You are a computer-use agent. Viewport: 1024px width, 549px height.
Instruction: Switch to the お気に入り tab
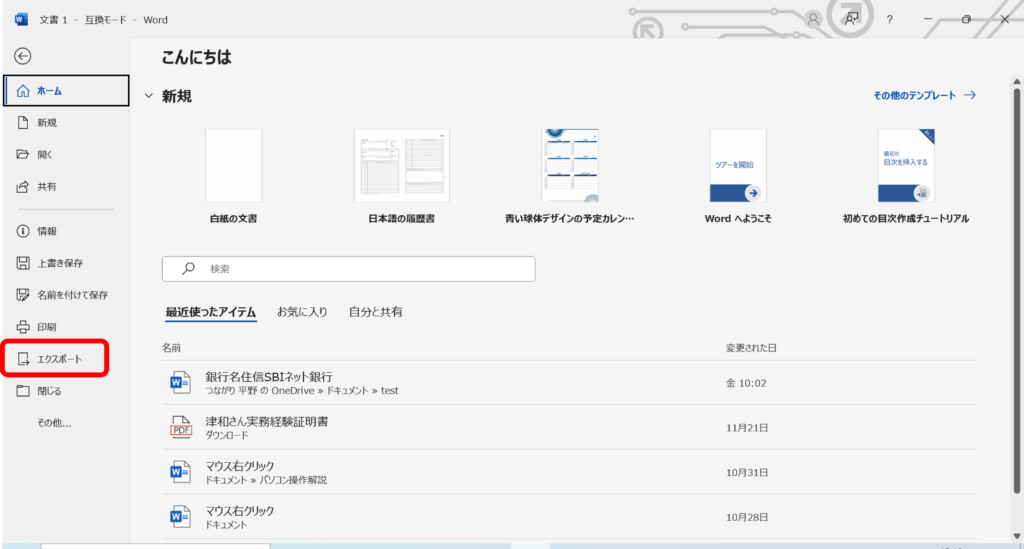pyautogui.click(x=302, y=312)
